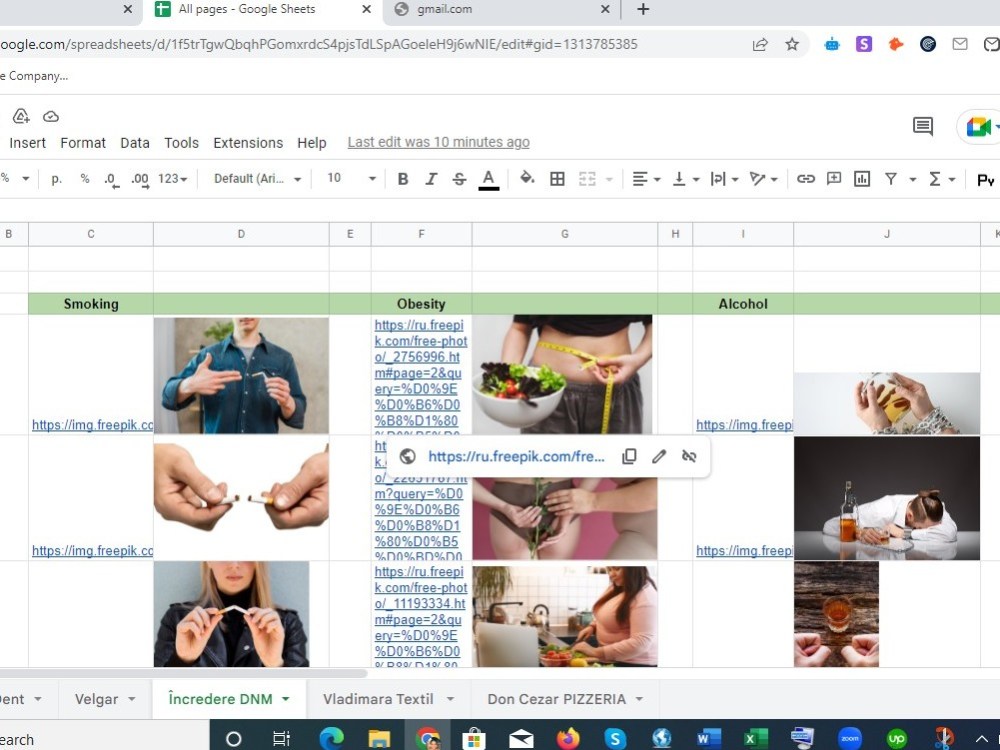Open Excel from the taskbar
The height and width of the screenshot is (750, 1000).
coord(756,739)
